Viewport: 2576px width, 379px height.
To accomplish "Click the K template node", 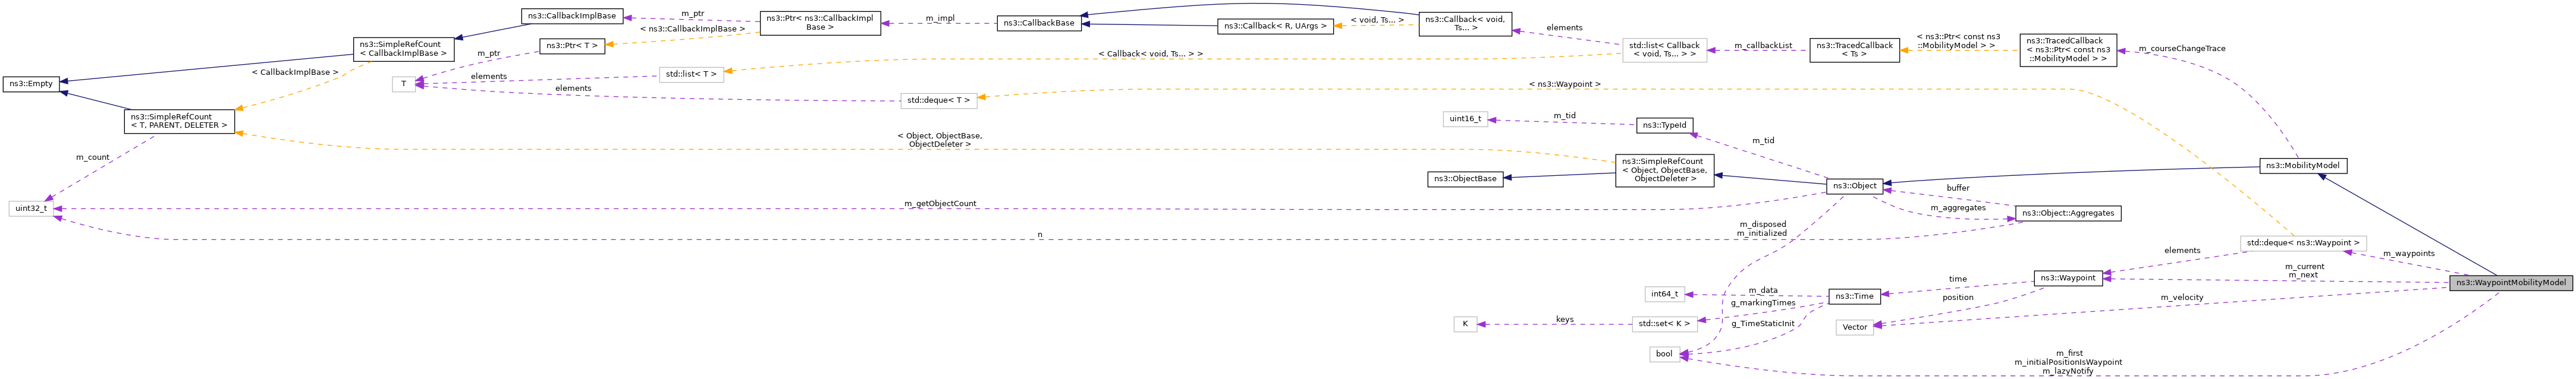I will click(x=1465, y=324).
